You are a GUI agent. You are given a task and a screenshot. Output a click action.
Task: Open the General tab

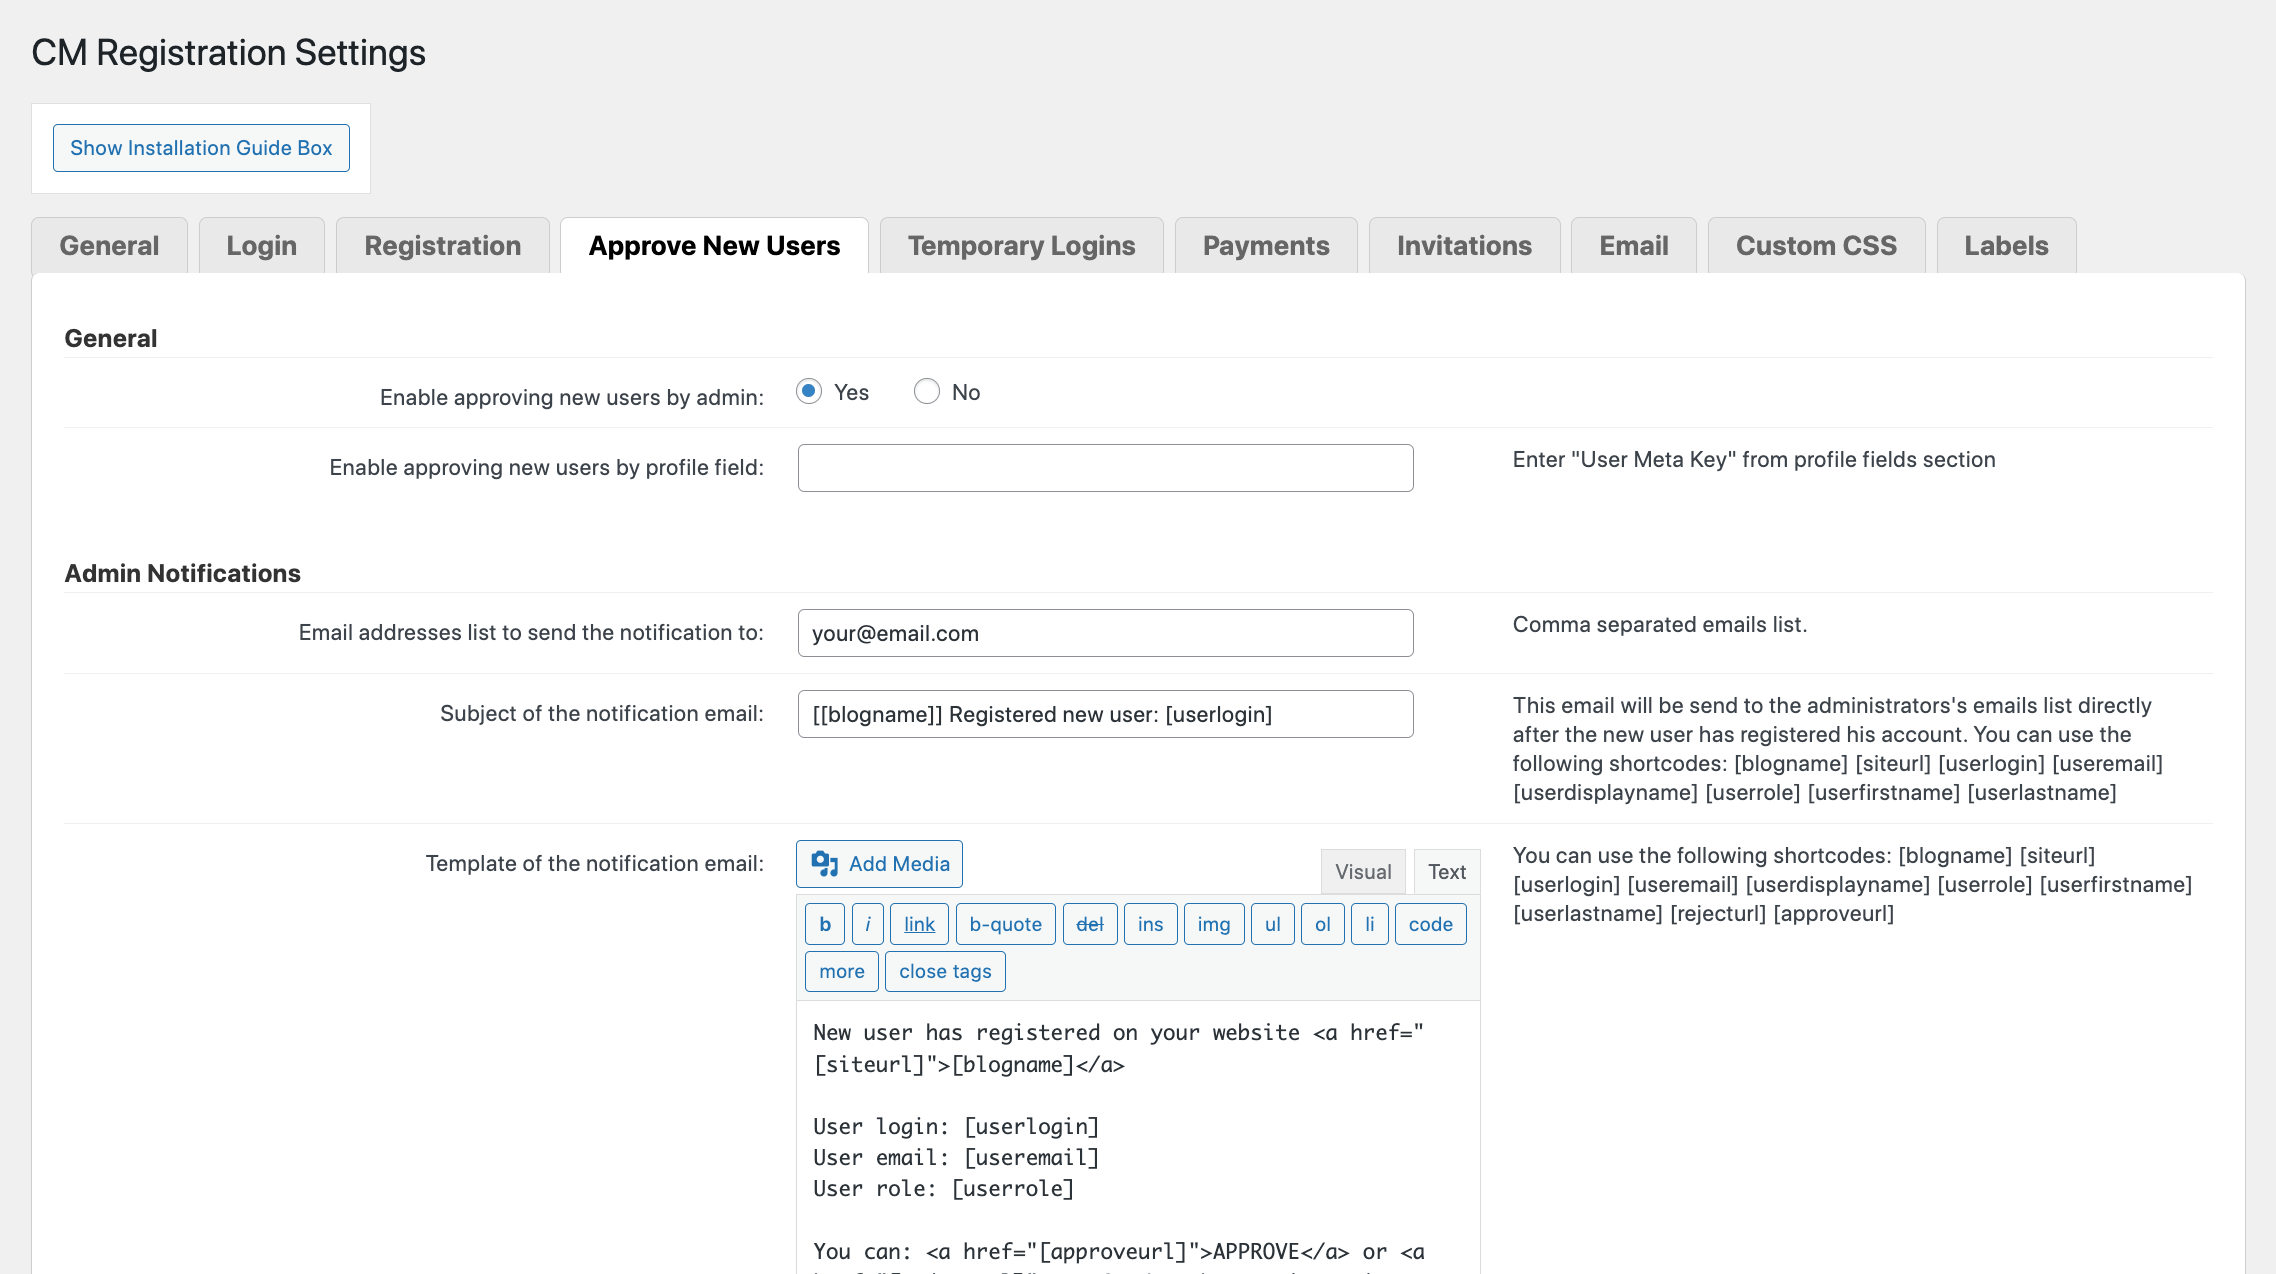[x=109, y=246]
